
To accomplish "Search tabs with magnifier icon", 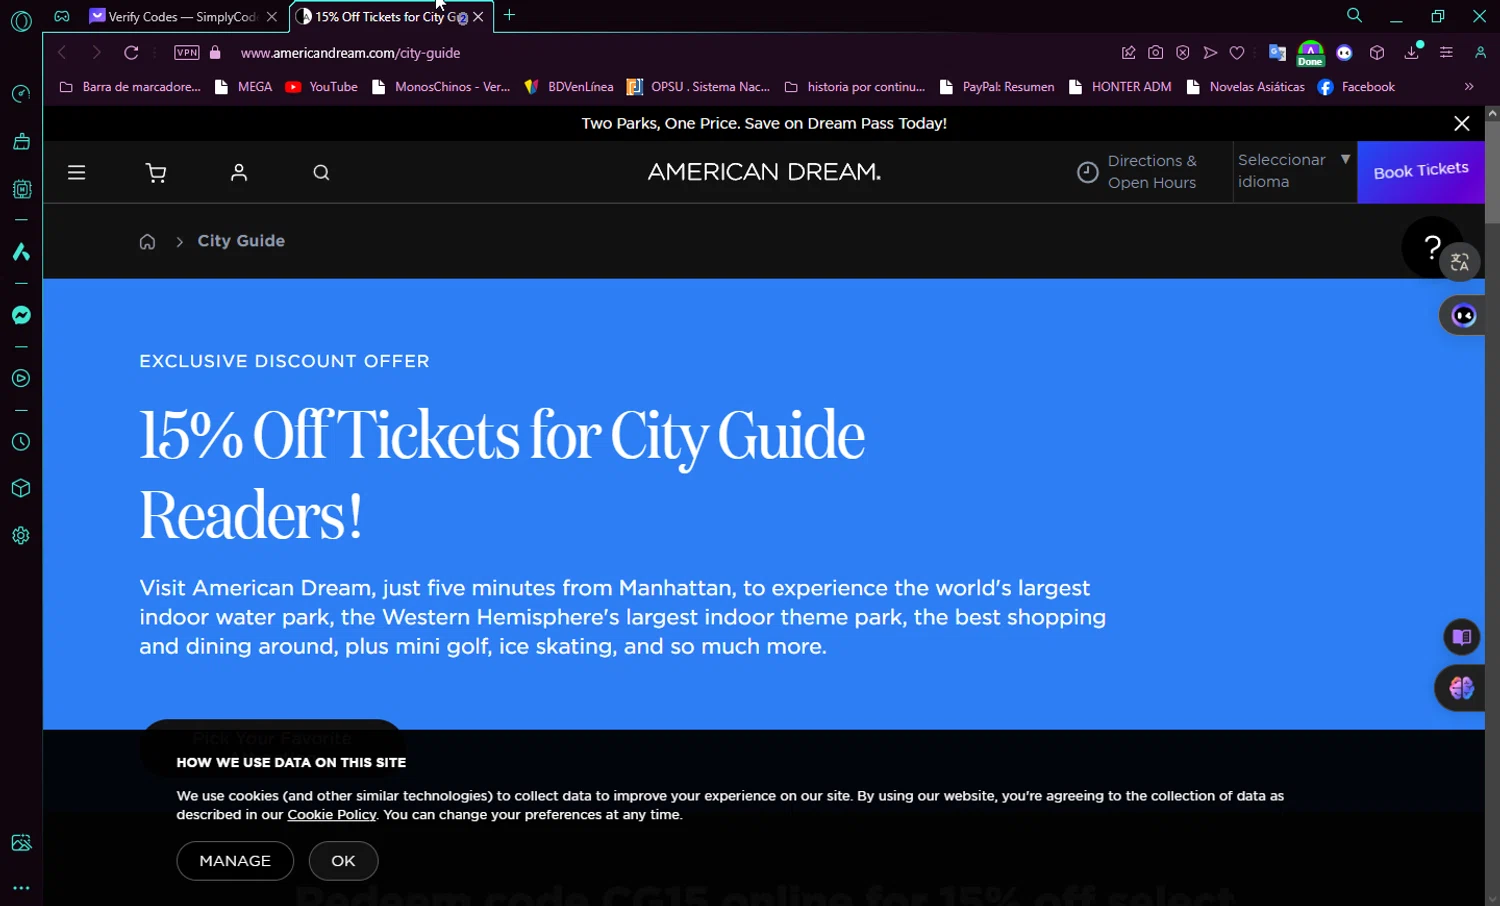I will [x=1355, y=16].
